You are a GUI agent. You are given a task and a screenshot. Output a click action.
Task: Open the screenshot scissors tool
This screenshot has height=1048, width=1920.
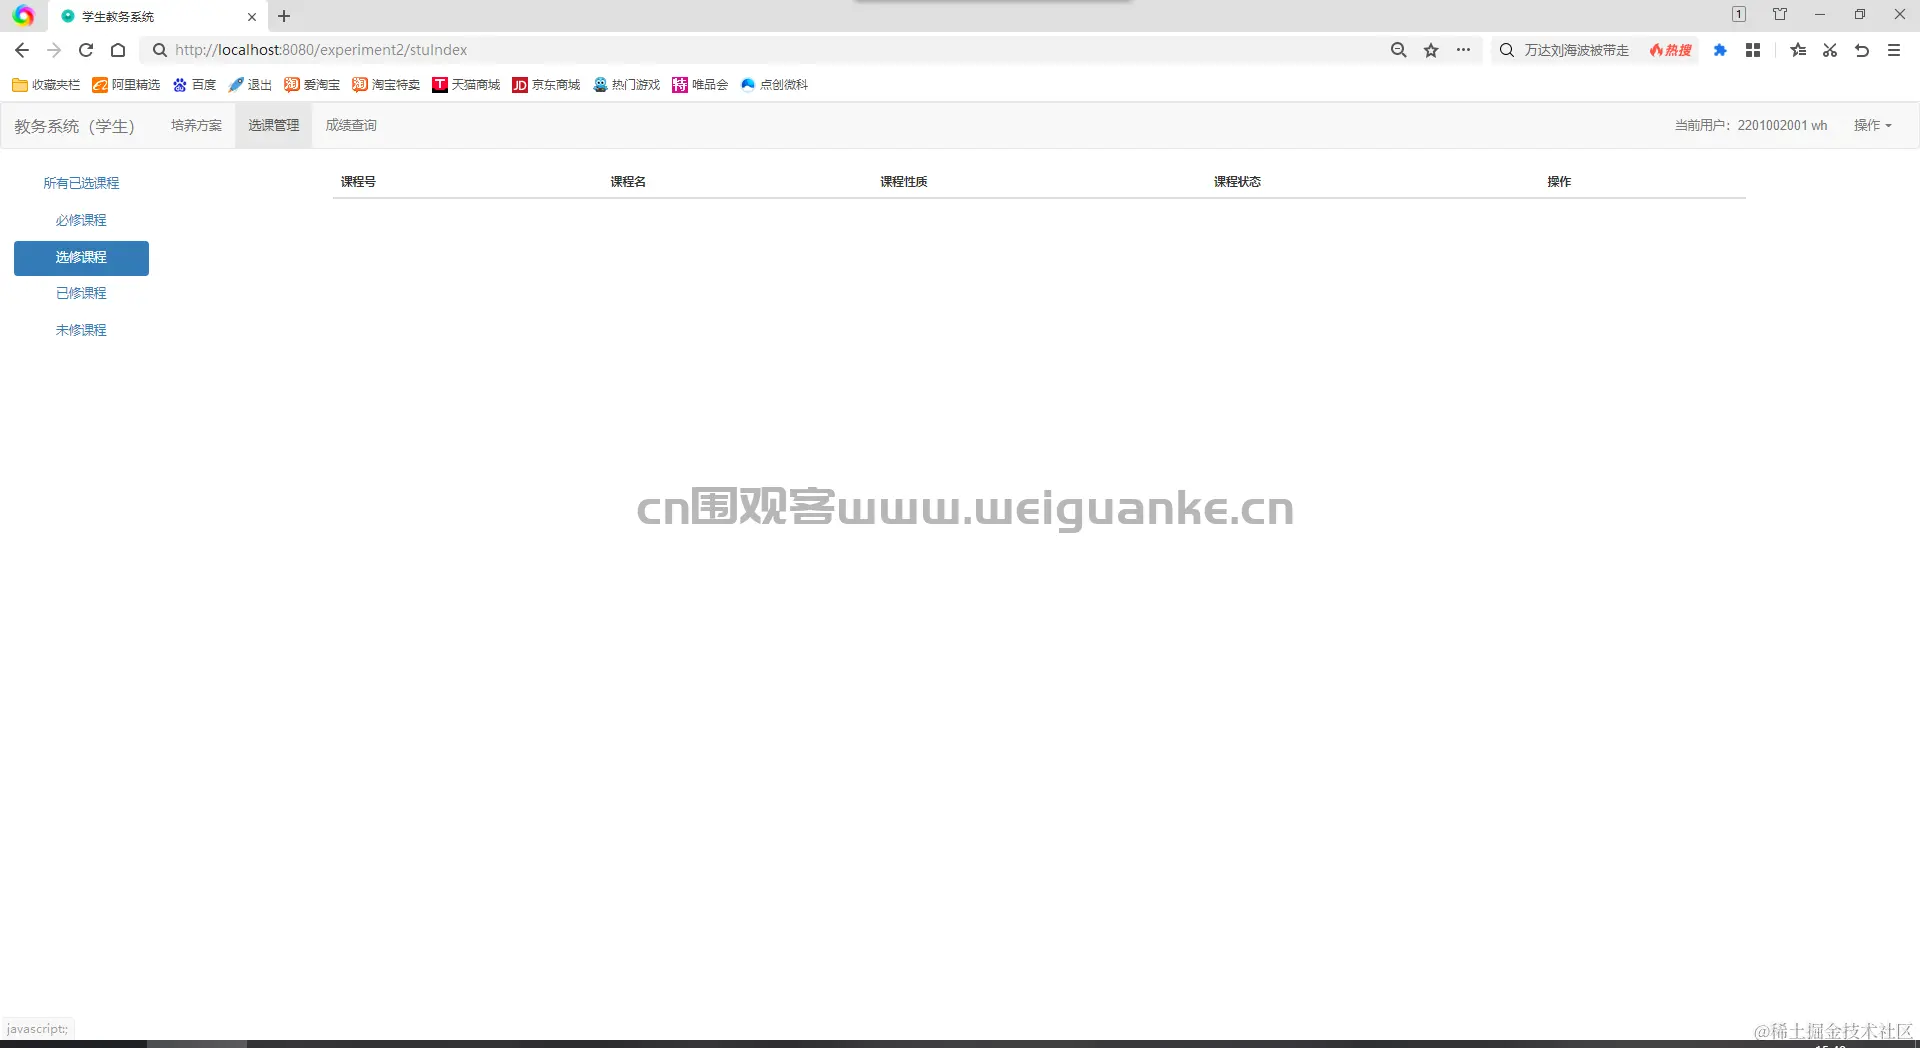(1830, 50)
